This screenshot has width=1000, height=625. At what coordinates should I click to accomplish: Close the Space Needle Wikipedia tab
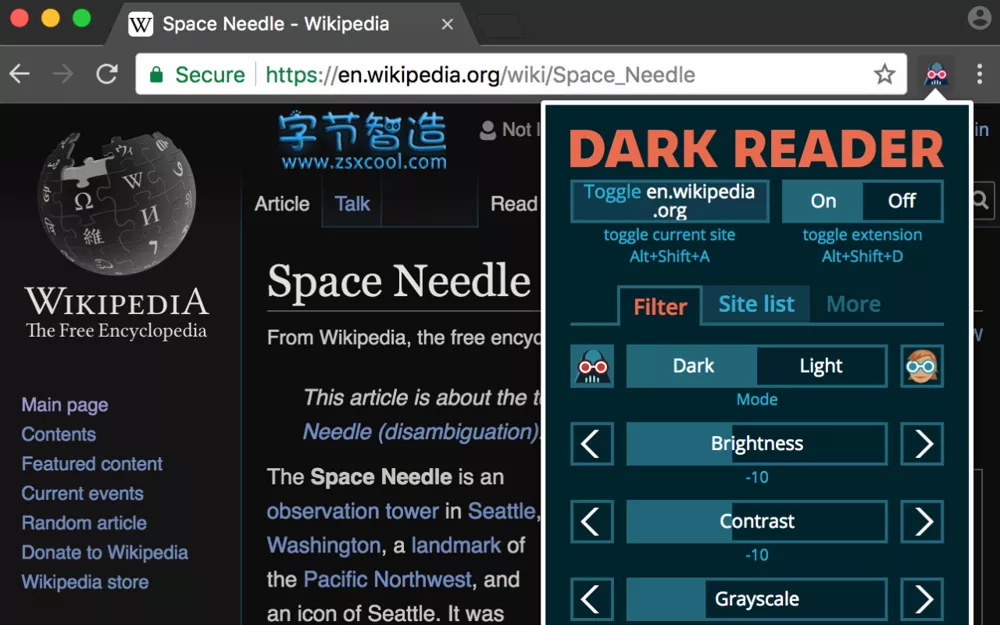(448, 24)
